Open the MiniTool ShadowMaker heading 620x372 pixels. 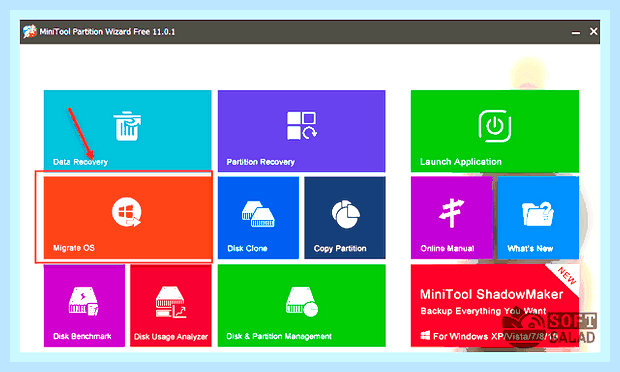point(491,294)
